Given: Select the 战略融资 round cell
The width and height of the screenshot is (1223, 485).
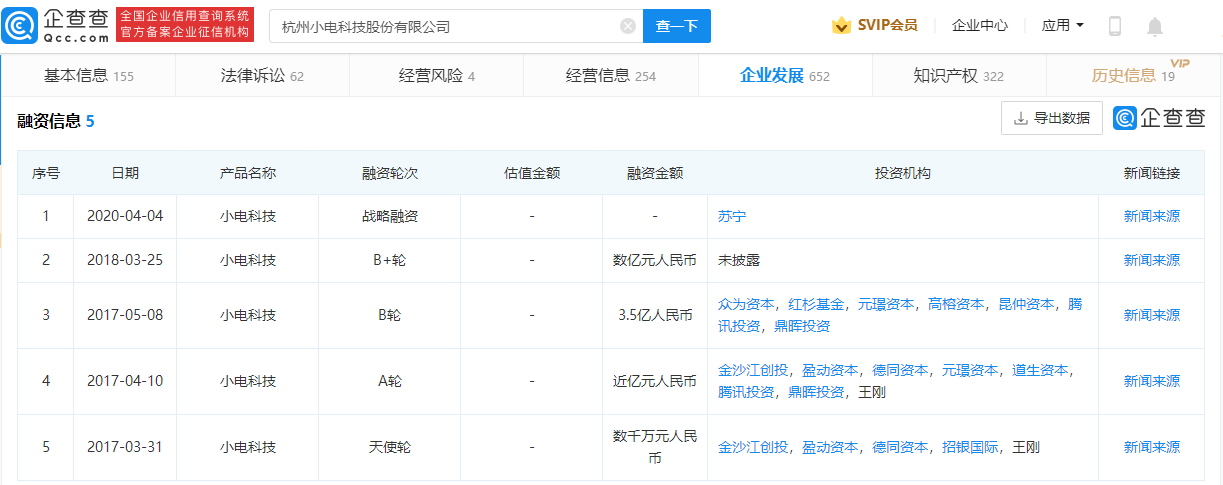Looking at the screenshot, I should tap(390, 216).
